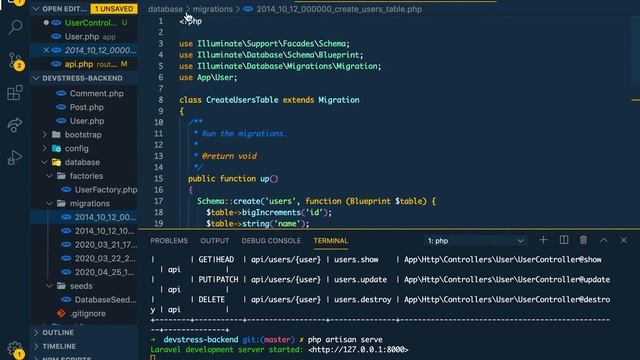Collapse the seeds folder
This screenshot has width=640, height=360.
tap(50, 286)
